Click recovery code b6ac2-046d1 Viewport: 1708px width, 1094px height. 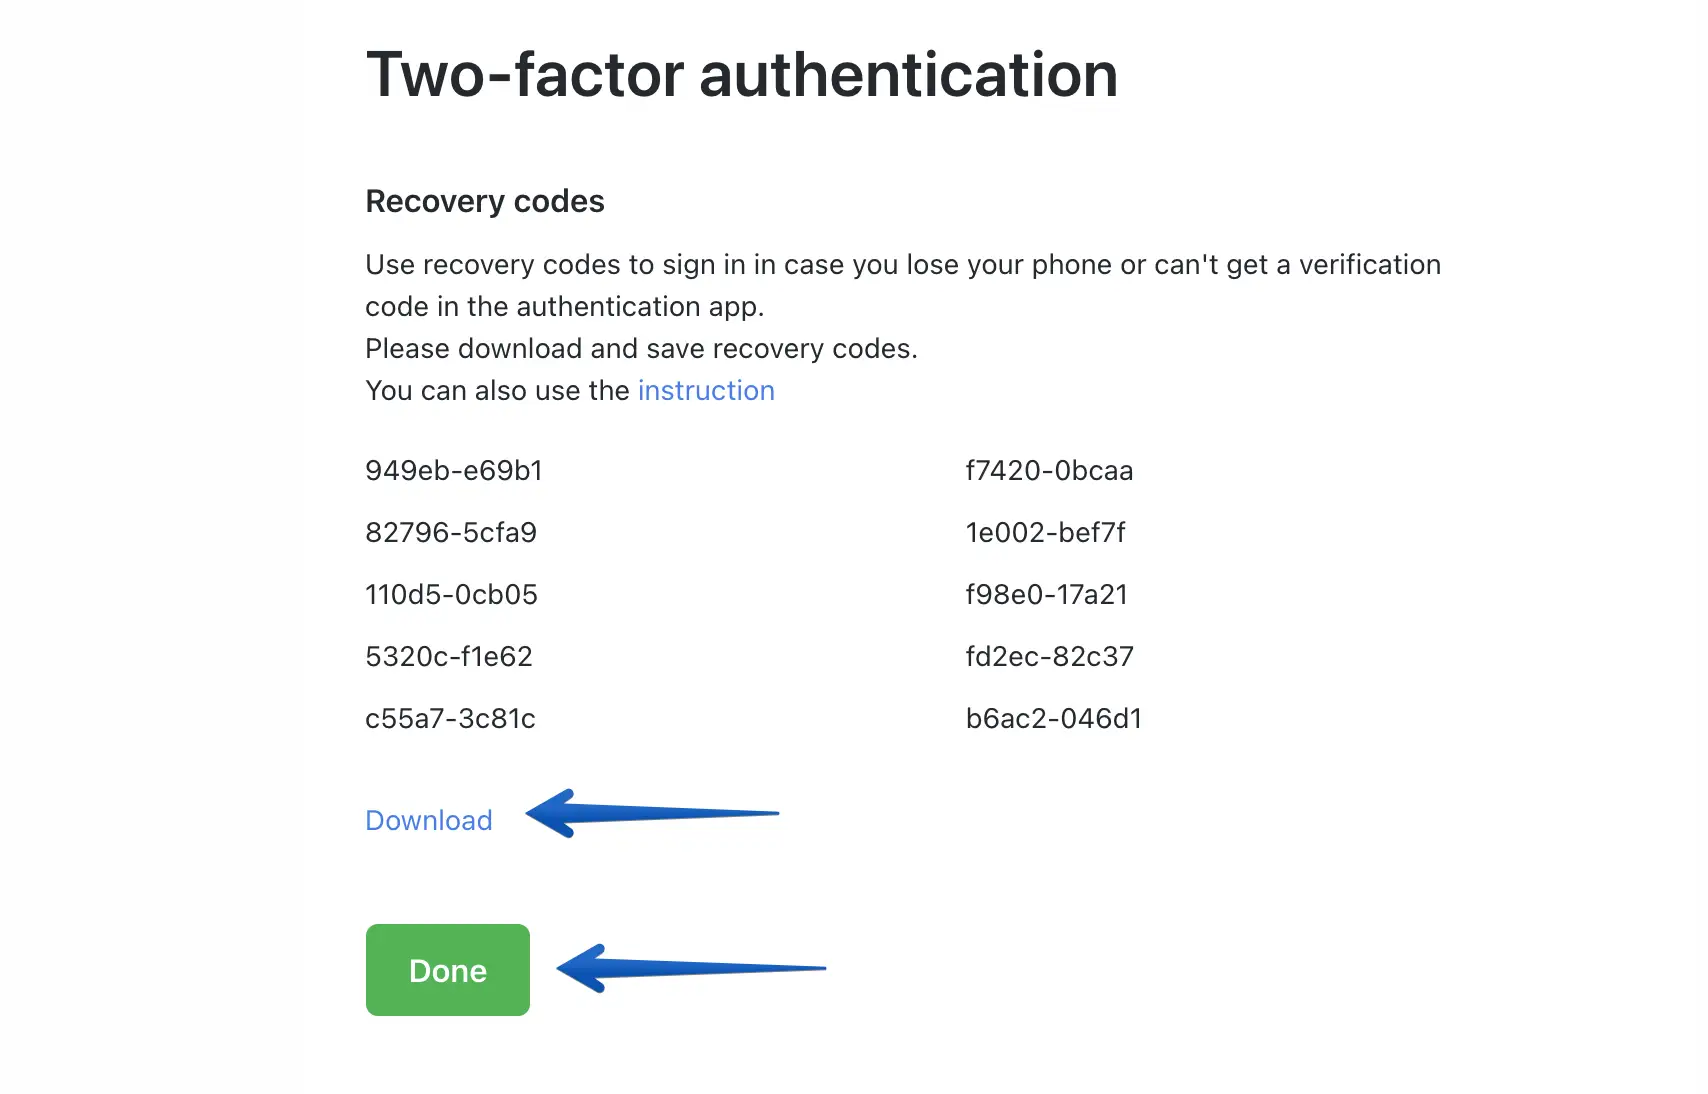(x=1053, y=718)
